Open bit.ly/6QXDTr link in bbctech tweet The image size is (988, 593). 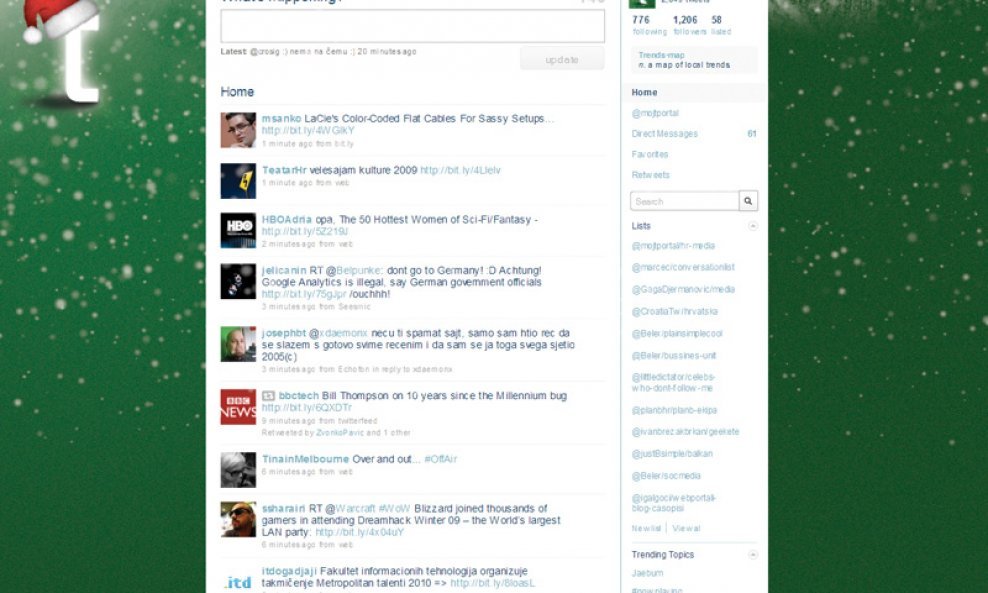pos(307,408)
